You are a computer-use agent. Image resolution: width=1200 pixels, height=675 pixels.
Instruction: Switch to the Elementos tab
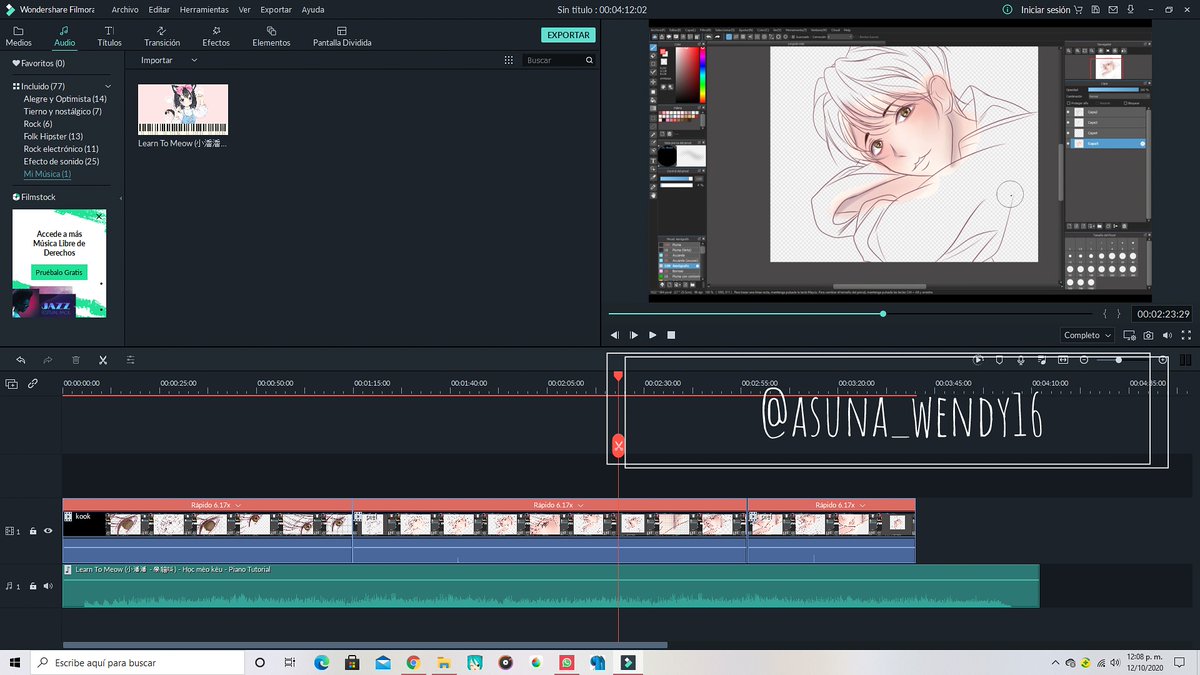(x=271, y=37)
